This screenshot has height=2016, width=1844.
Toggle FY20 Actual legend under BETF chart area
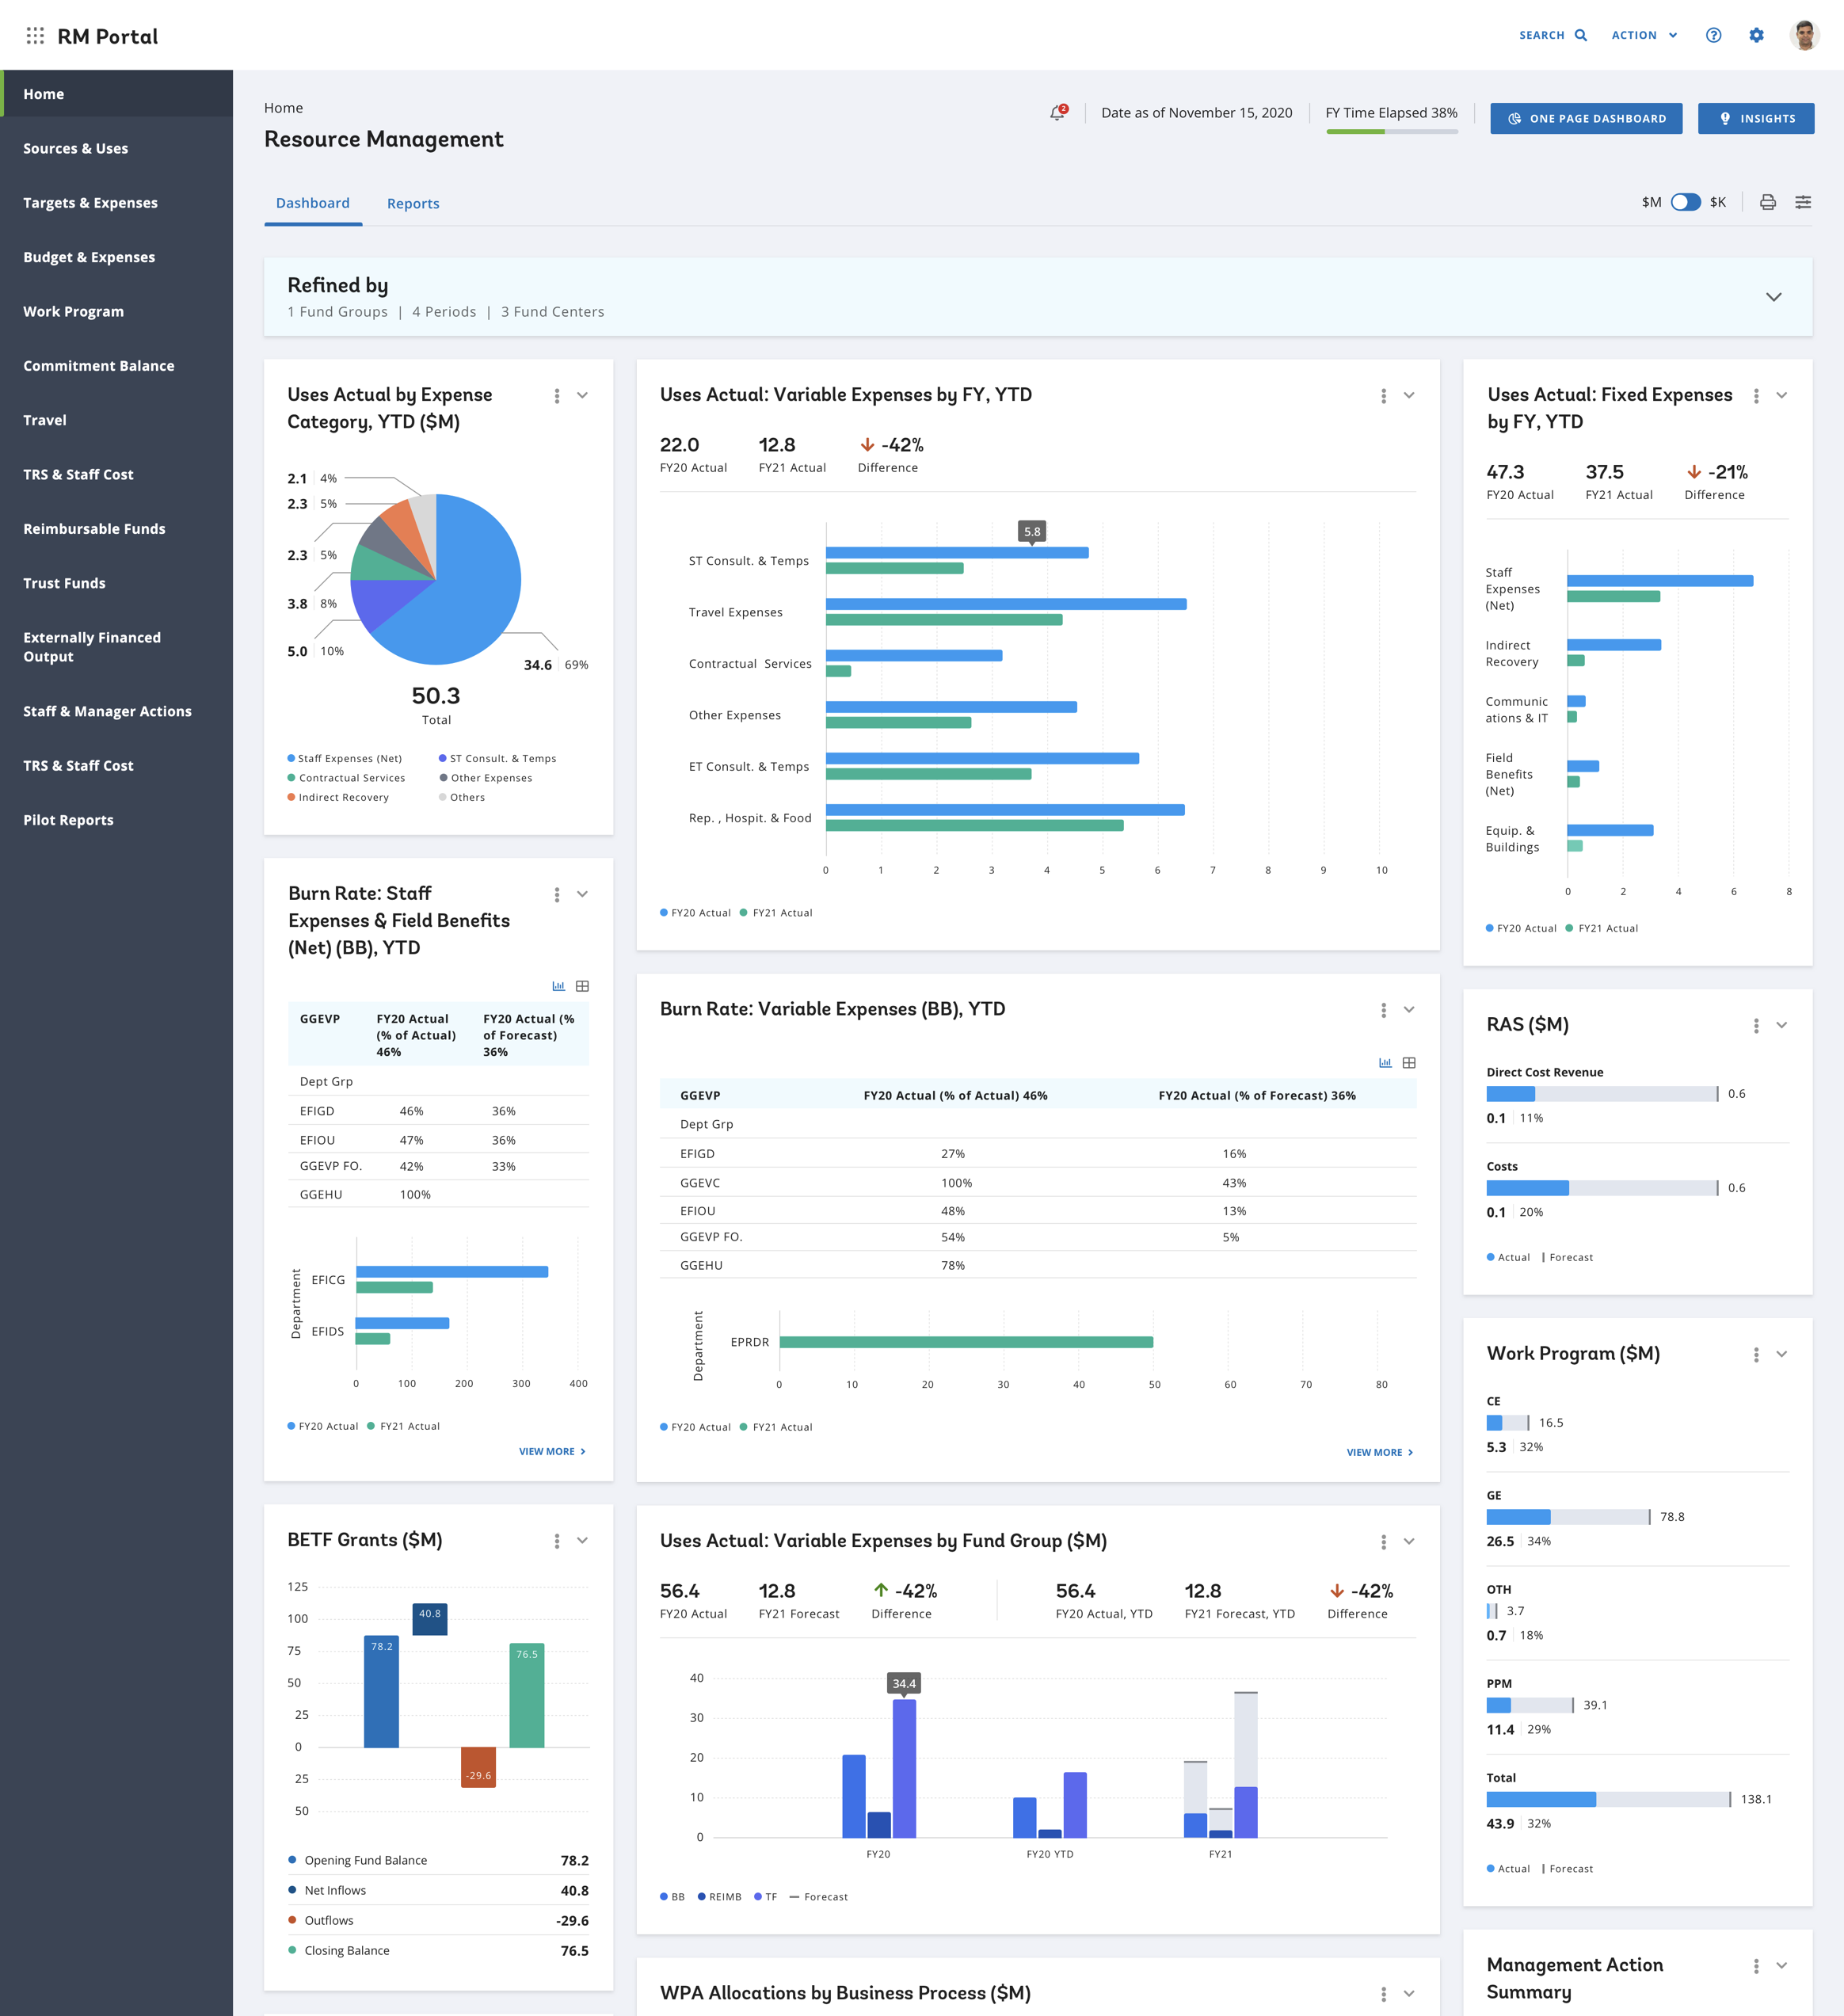coord(322,1425)
